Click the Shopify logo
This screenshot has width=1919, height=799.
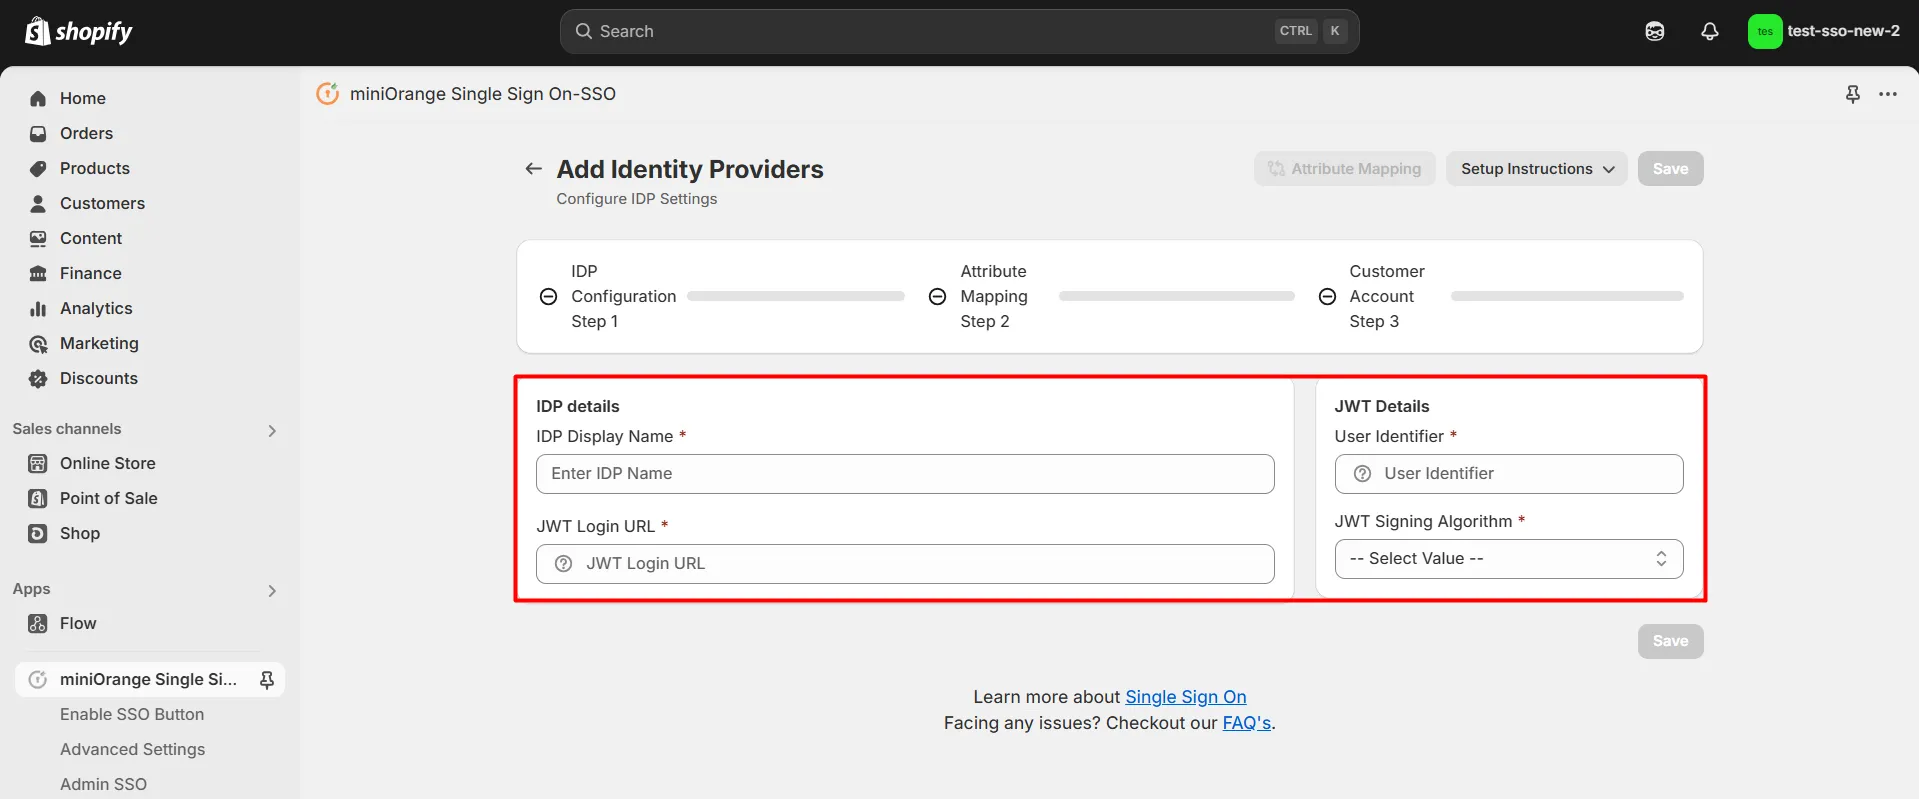click(78, 31)
